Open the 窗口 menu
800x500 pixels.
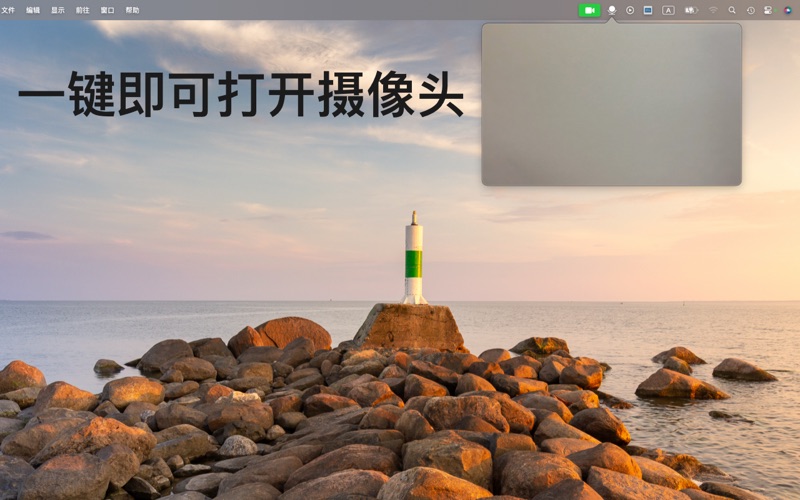point(108,10)
